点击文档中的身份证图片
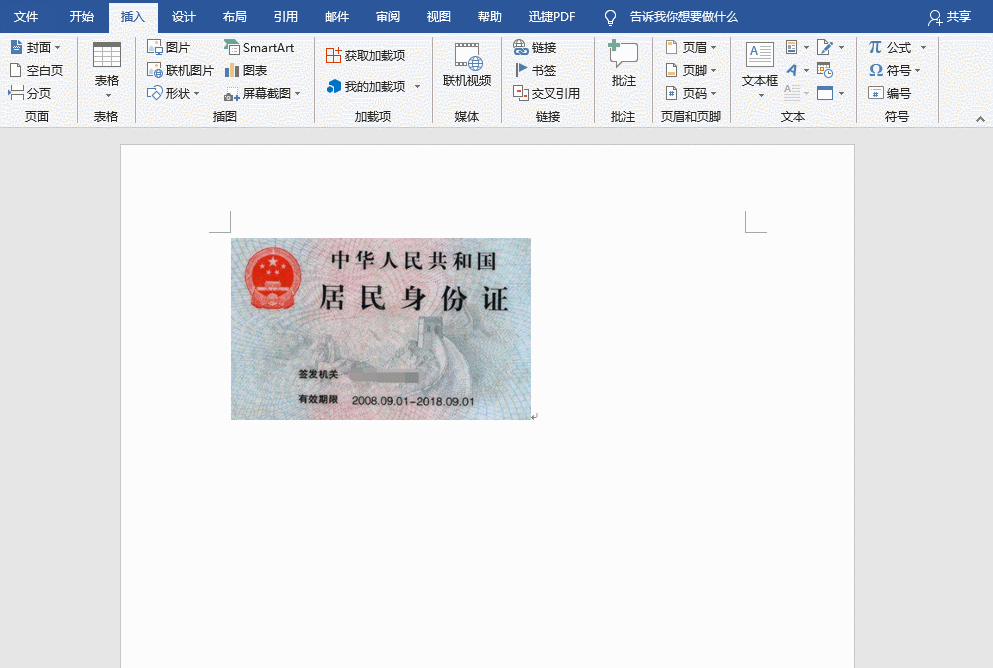Screen dimensions: 993x668 coord(380,328)
